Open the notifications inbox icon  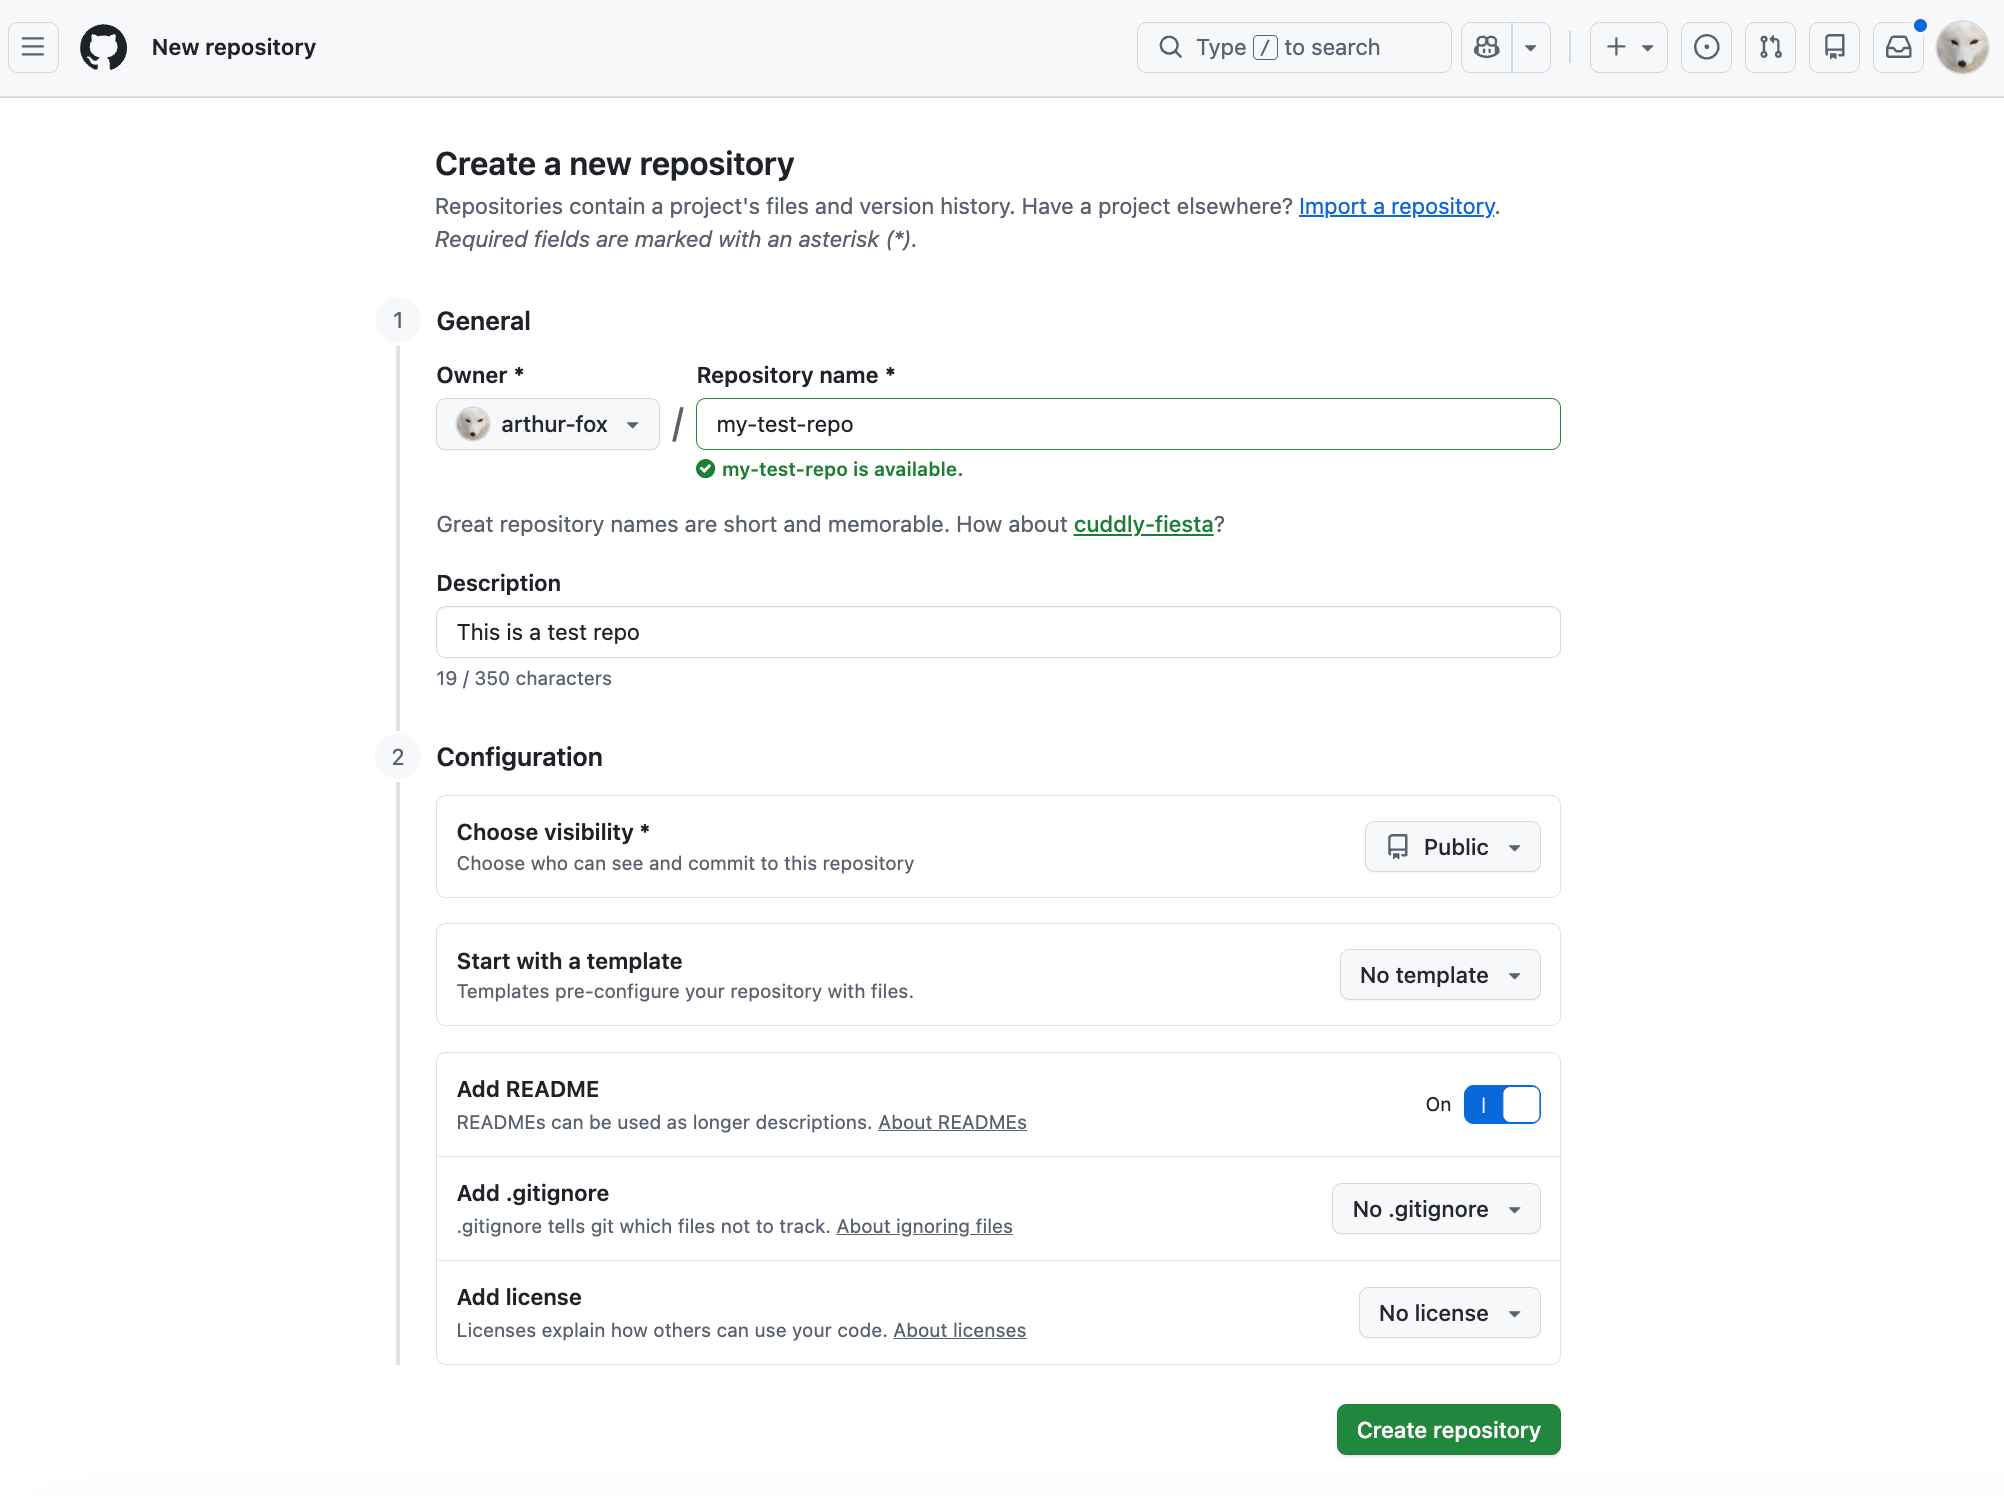(x=1898, y=47)
